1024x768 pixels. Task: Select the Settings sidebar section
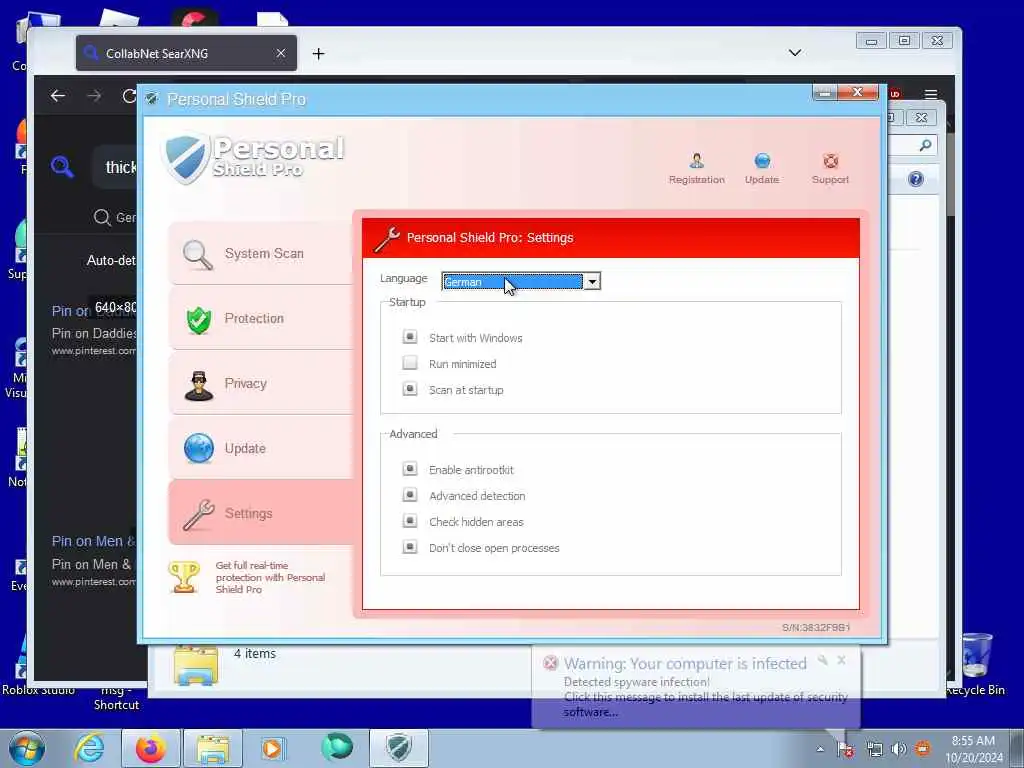click(261, 513)
